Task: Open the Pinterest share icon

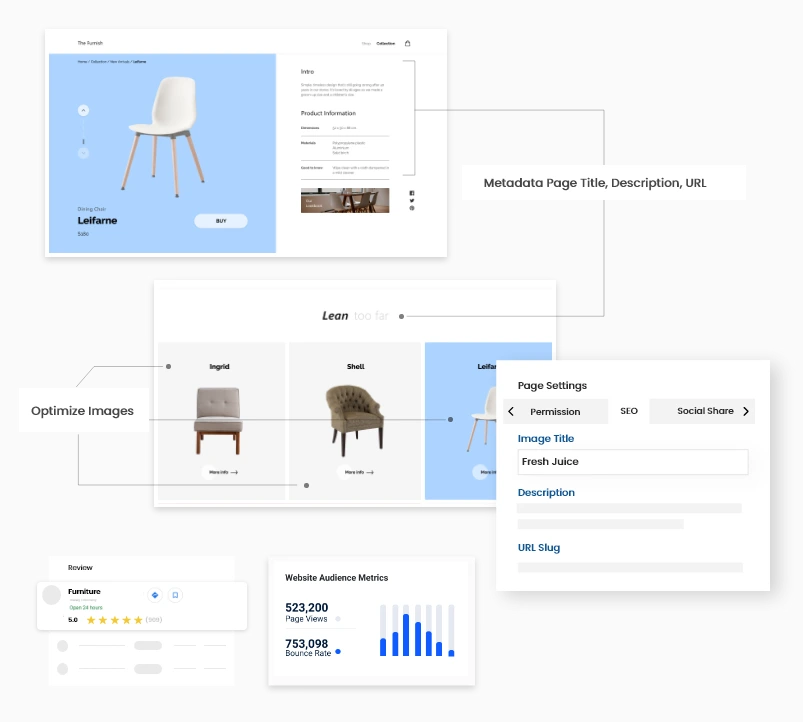Action: [411, 208]
